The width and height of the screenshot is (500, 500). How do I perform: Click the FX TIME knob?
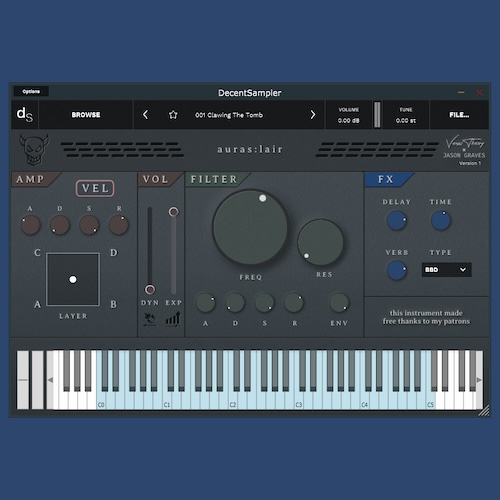(x=441, y=220)
